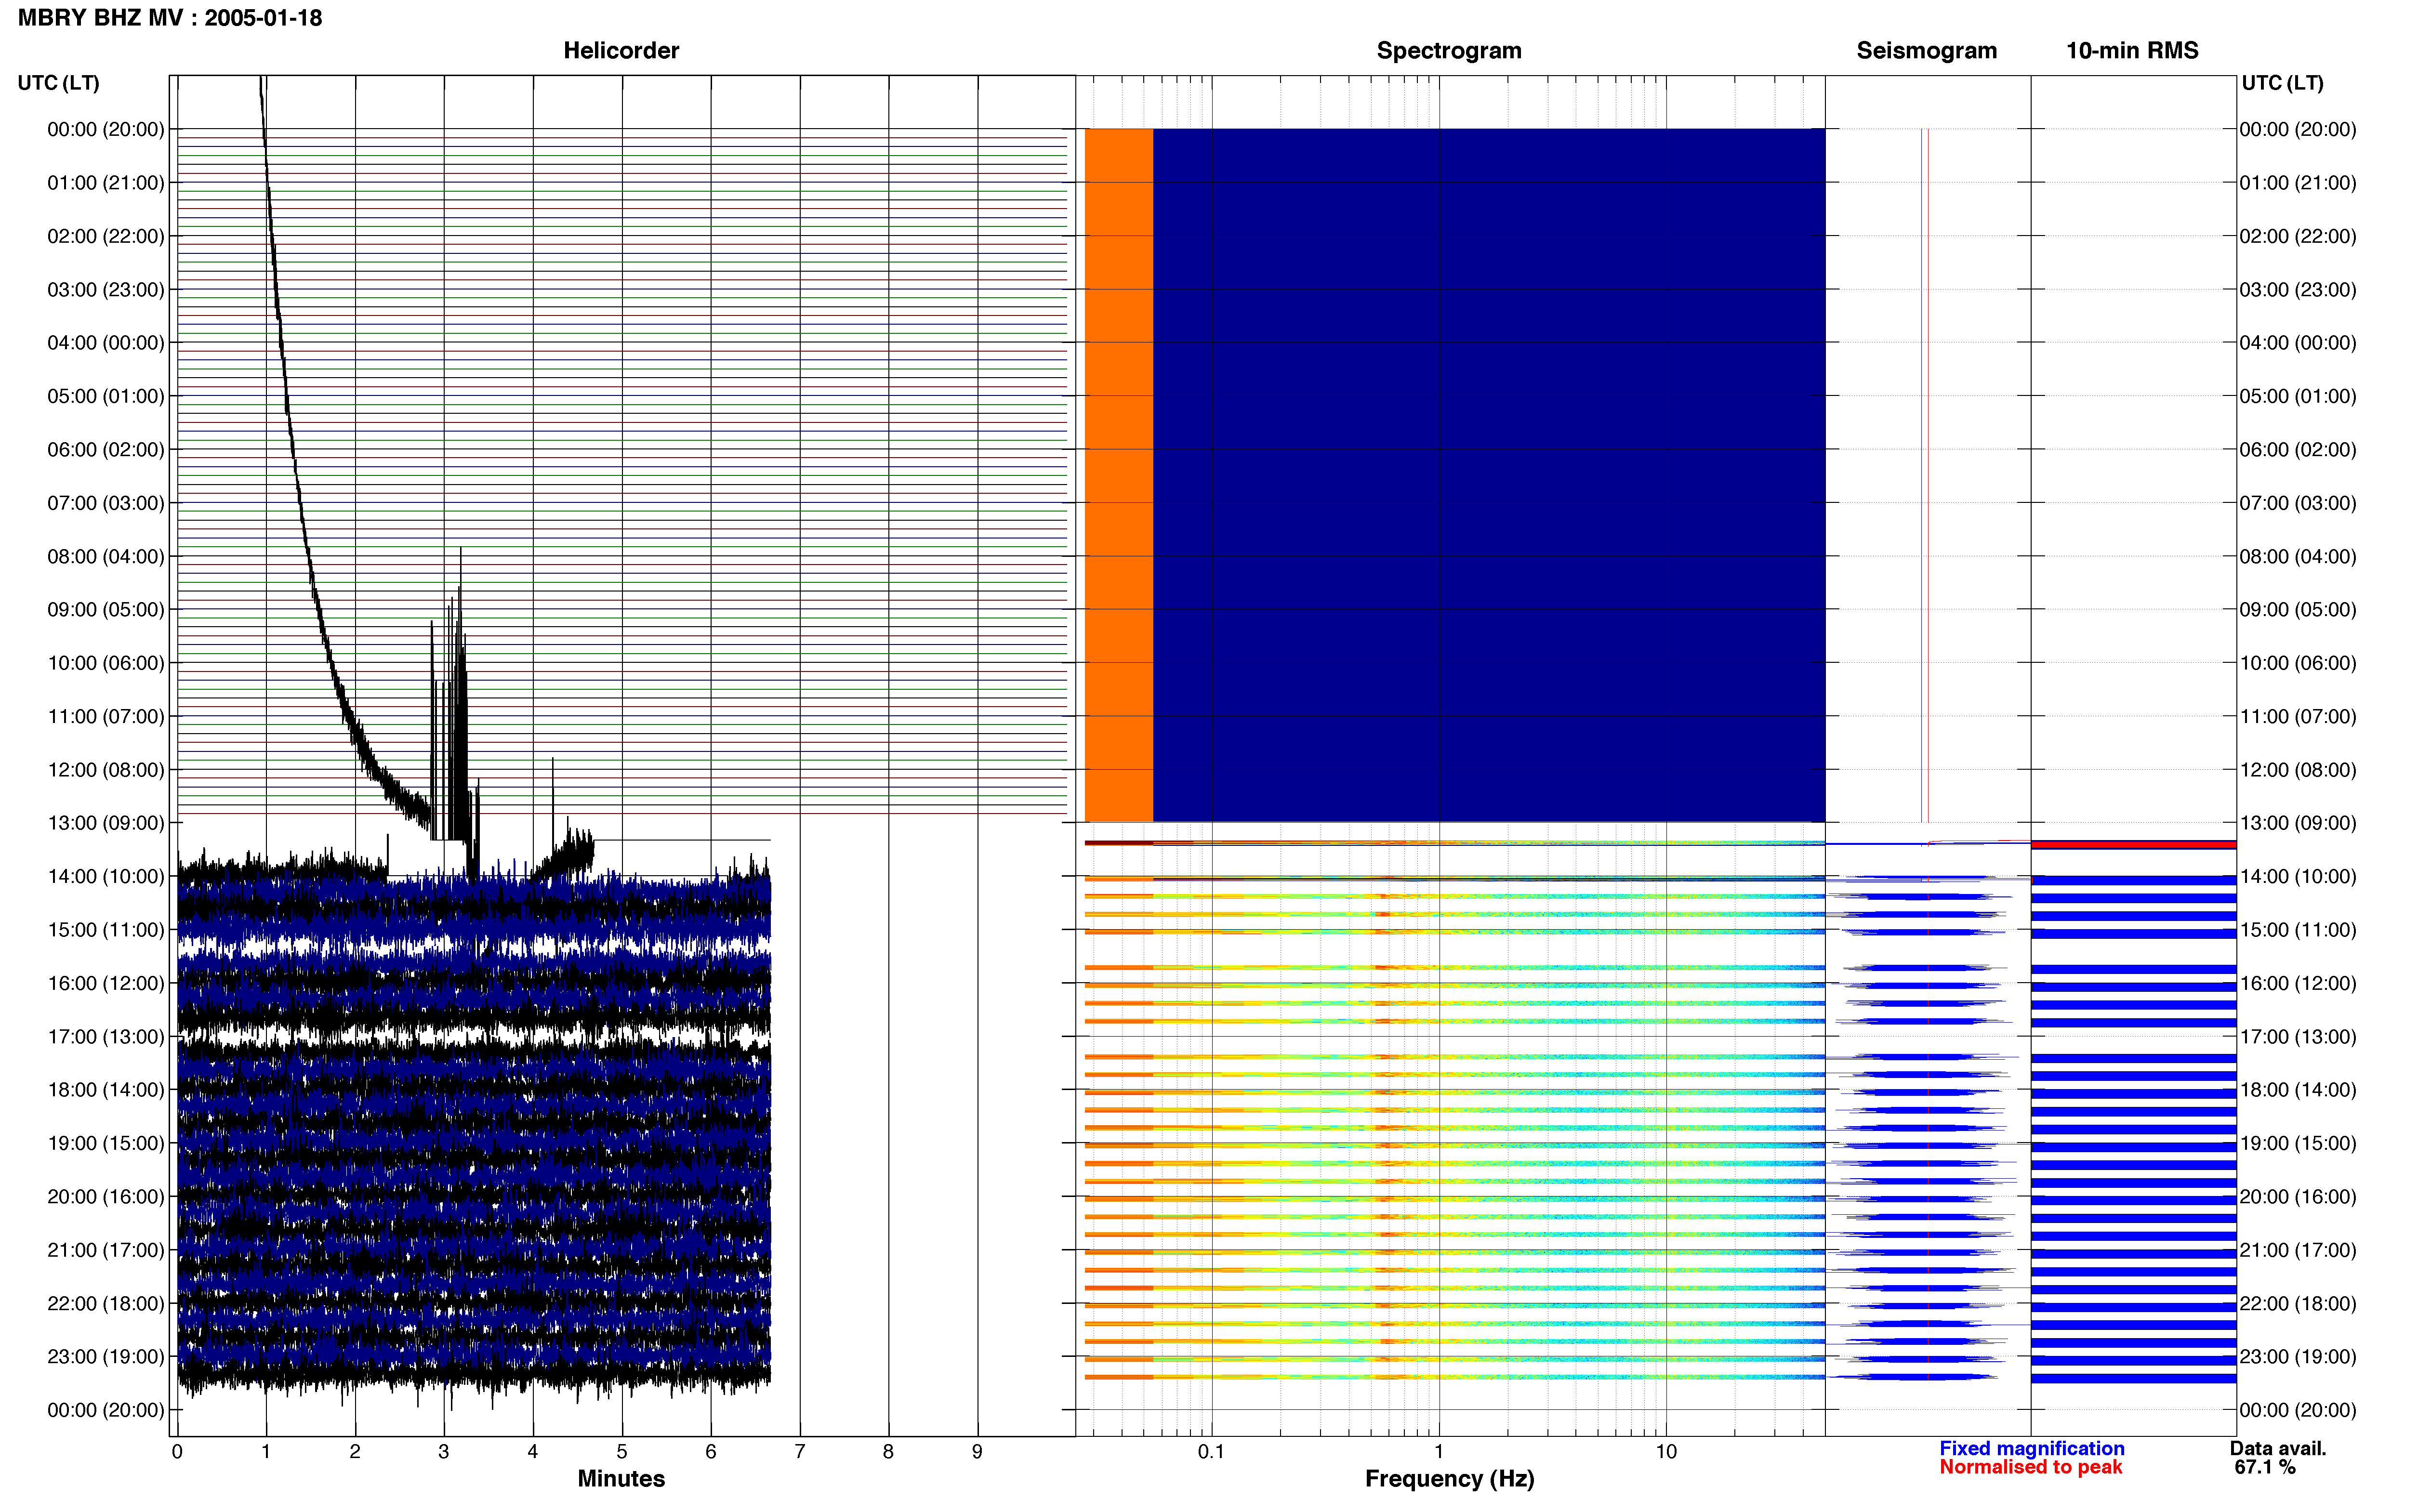Click right time label '21:00 (17:00)'
This screenshot has height=1512, width=2418.
[x=2298, y=1250]
